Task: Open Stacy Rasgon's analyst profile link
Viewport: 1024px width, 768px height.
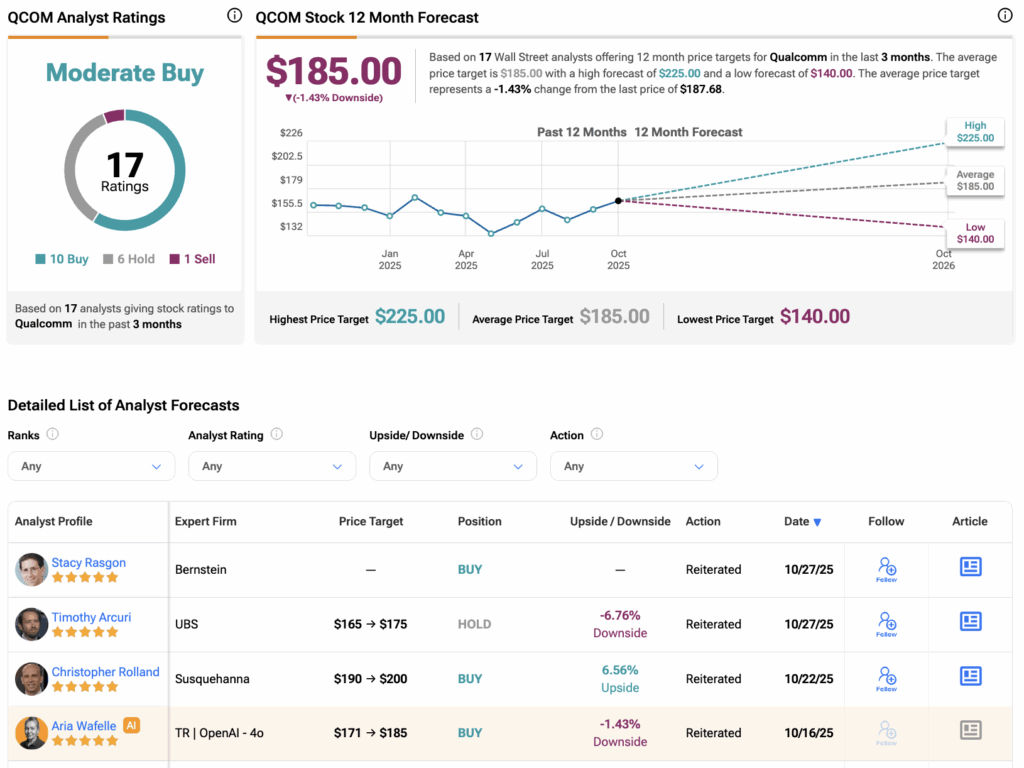Action: [88, 563]
